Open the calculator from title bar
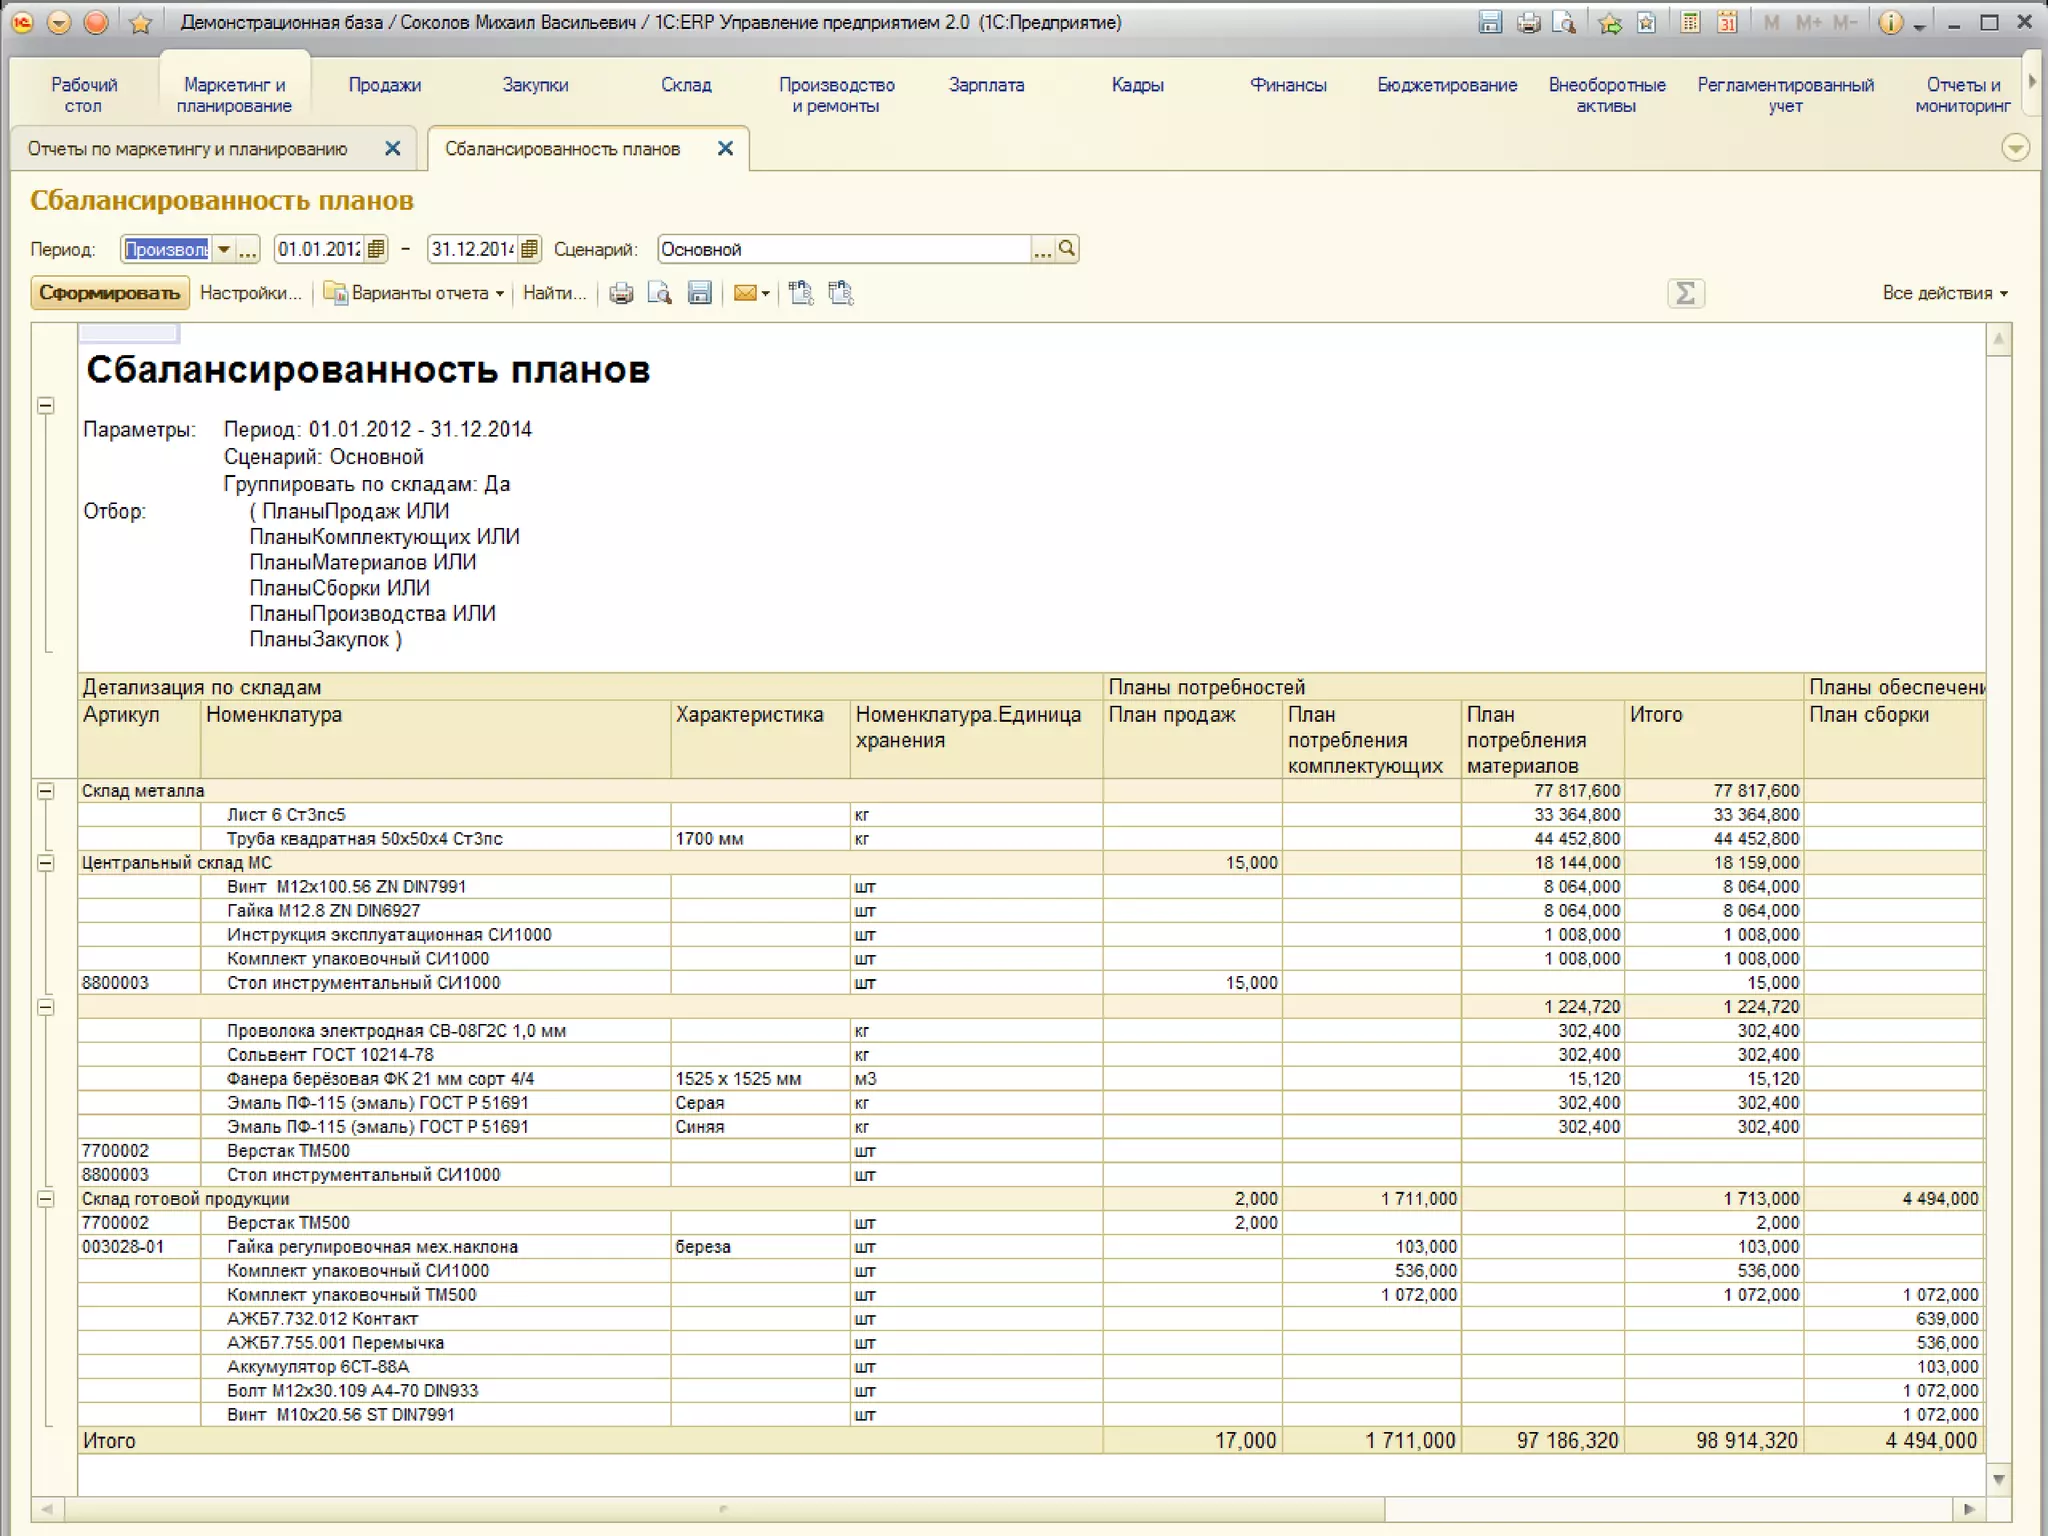The image size is (2048, 1536). [x=1690, y=22]
